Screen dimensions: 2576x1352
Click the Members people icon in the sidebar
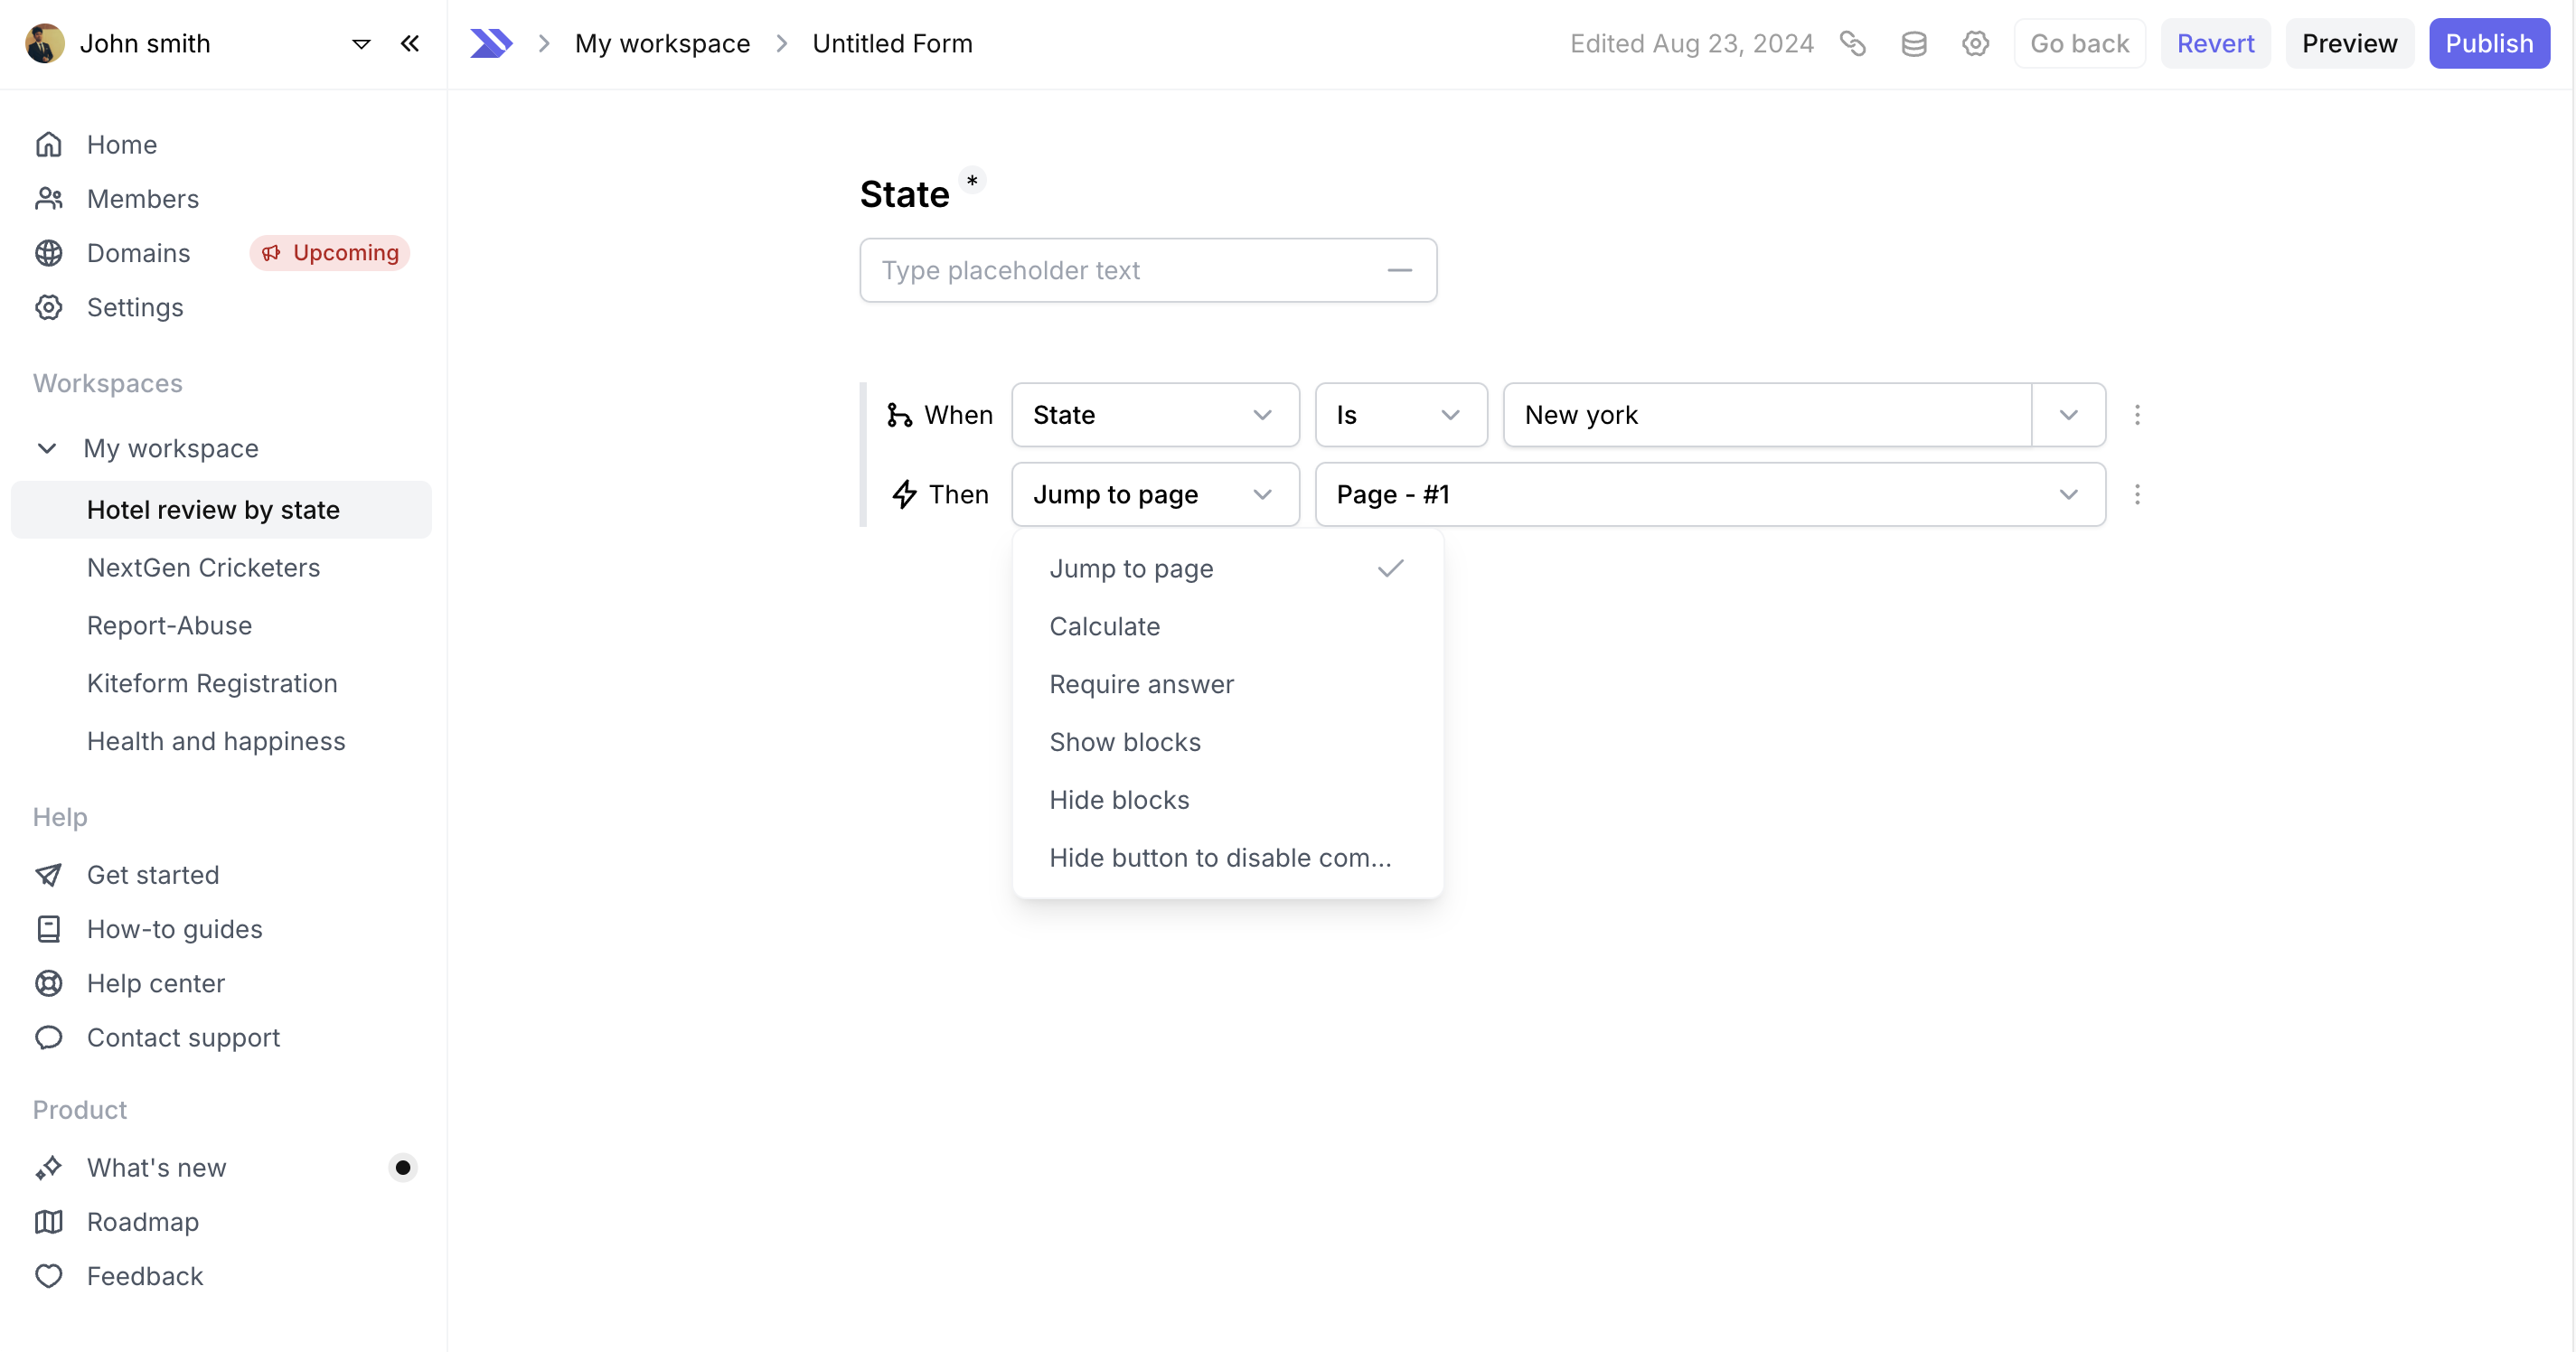point(49,199)
